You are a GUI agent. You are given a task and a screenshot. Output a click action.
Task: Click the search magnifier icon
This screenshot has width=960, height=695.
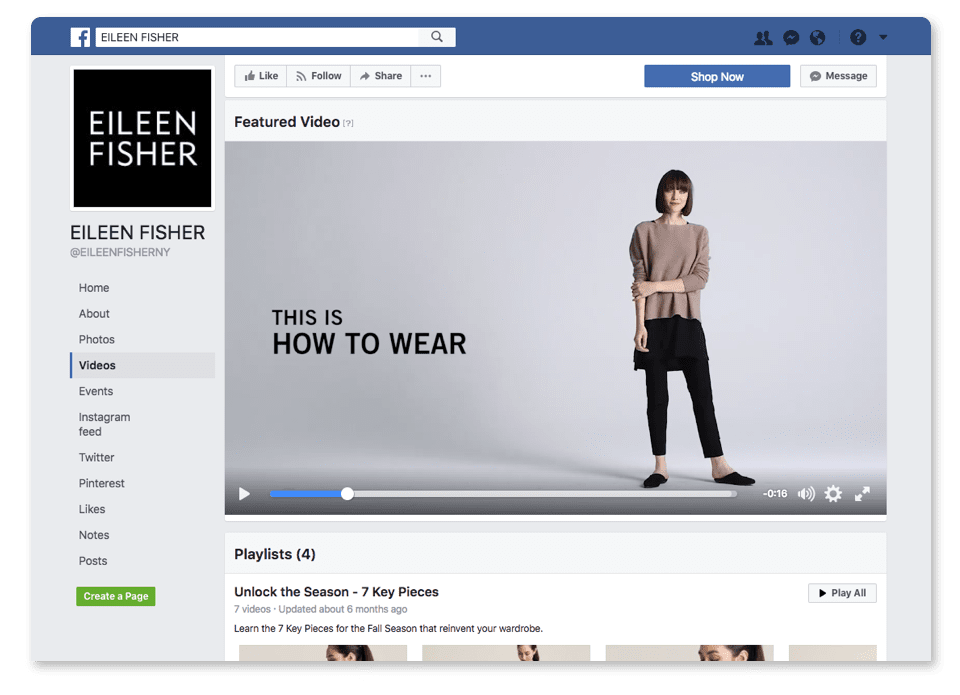[437, 37]
